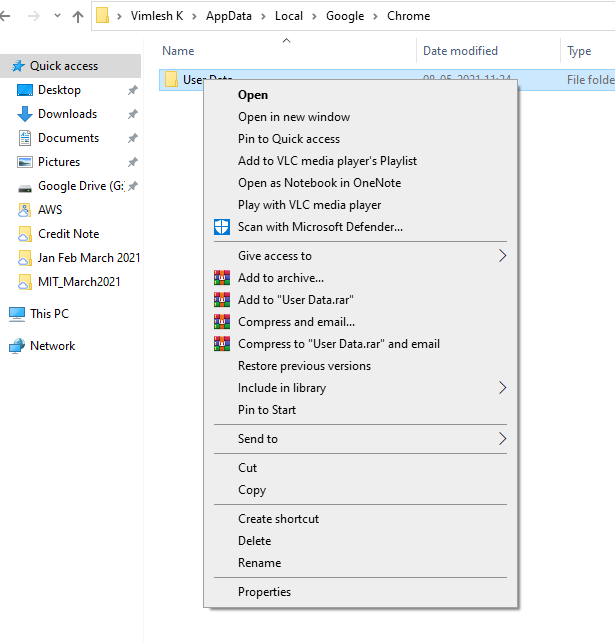Click the blue Downloads arrow icon
Screen dimensions: 615x643
point(25,114)
